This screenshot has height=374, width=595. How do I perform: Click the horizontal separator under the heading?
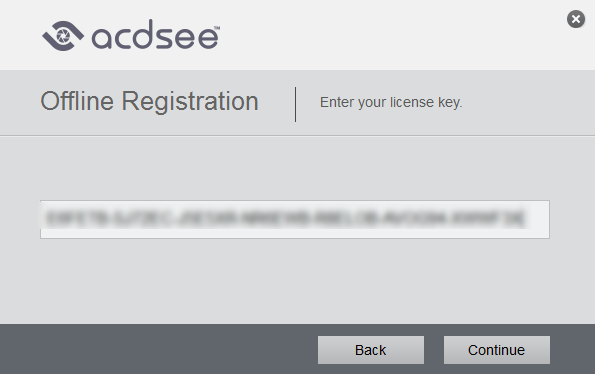[x=298, y=135]
